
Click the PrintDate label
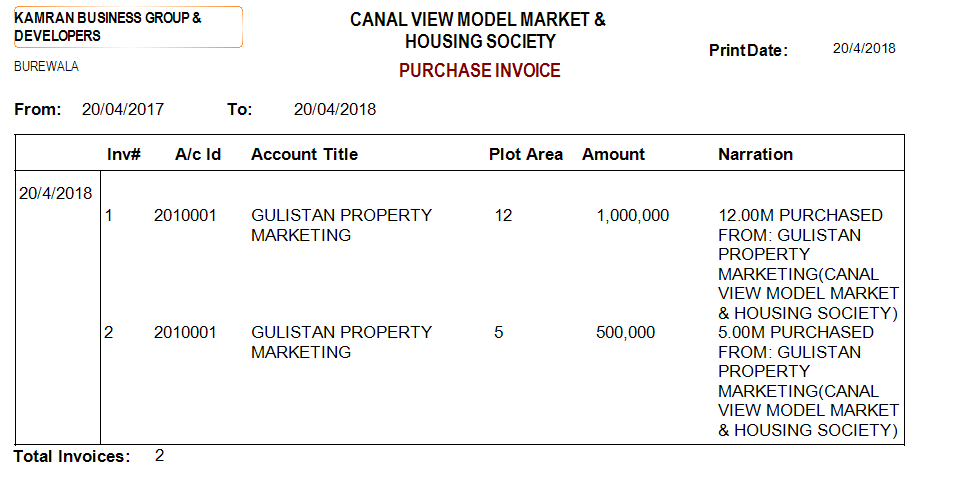[x=748, y=50]
